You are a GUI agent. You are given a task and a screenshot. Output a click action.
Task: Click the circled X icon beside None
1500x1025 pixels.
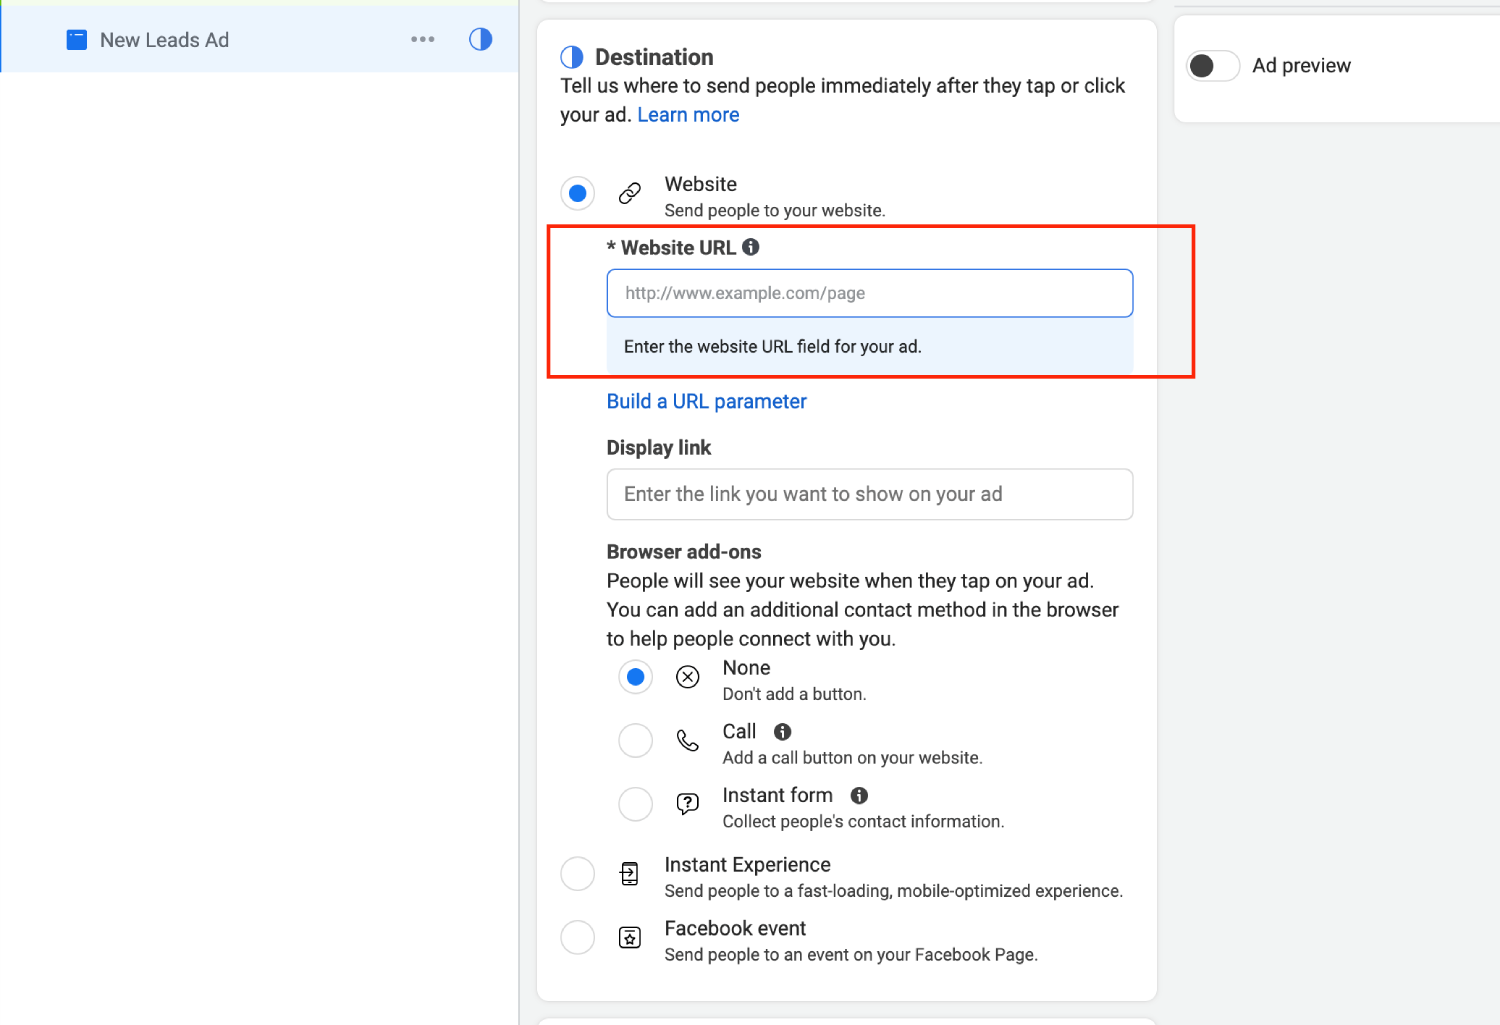coord(688,677)
